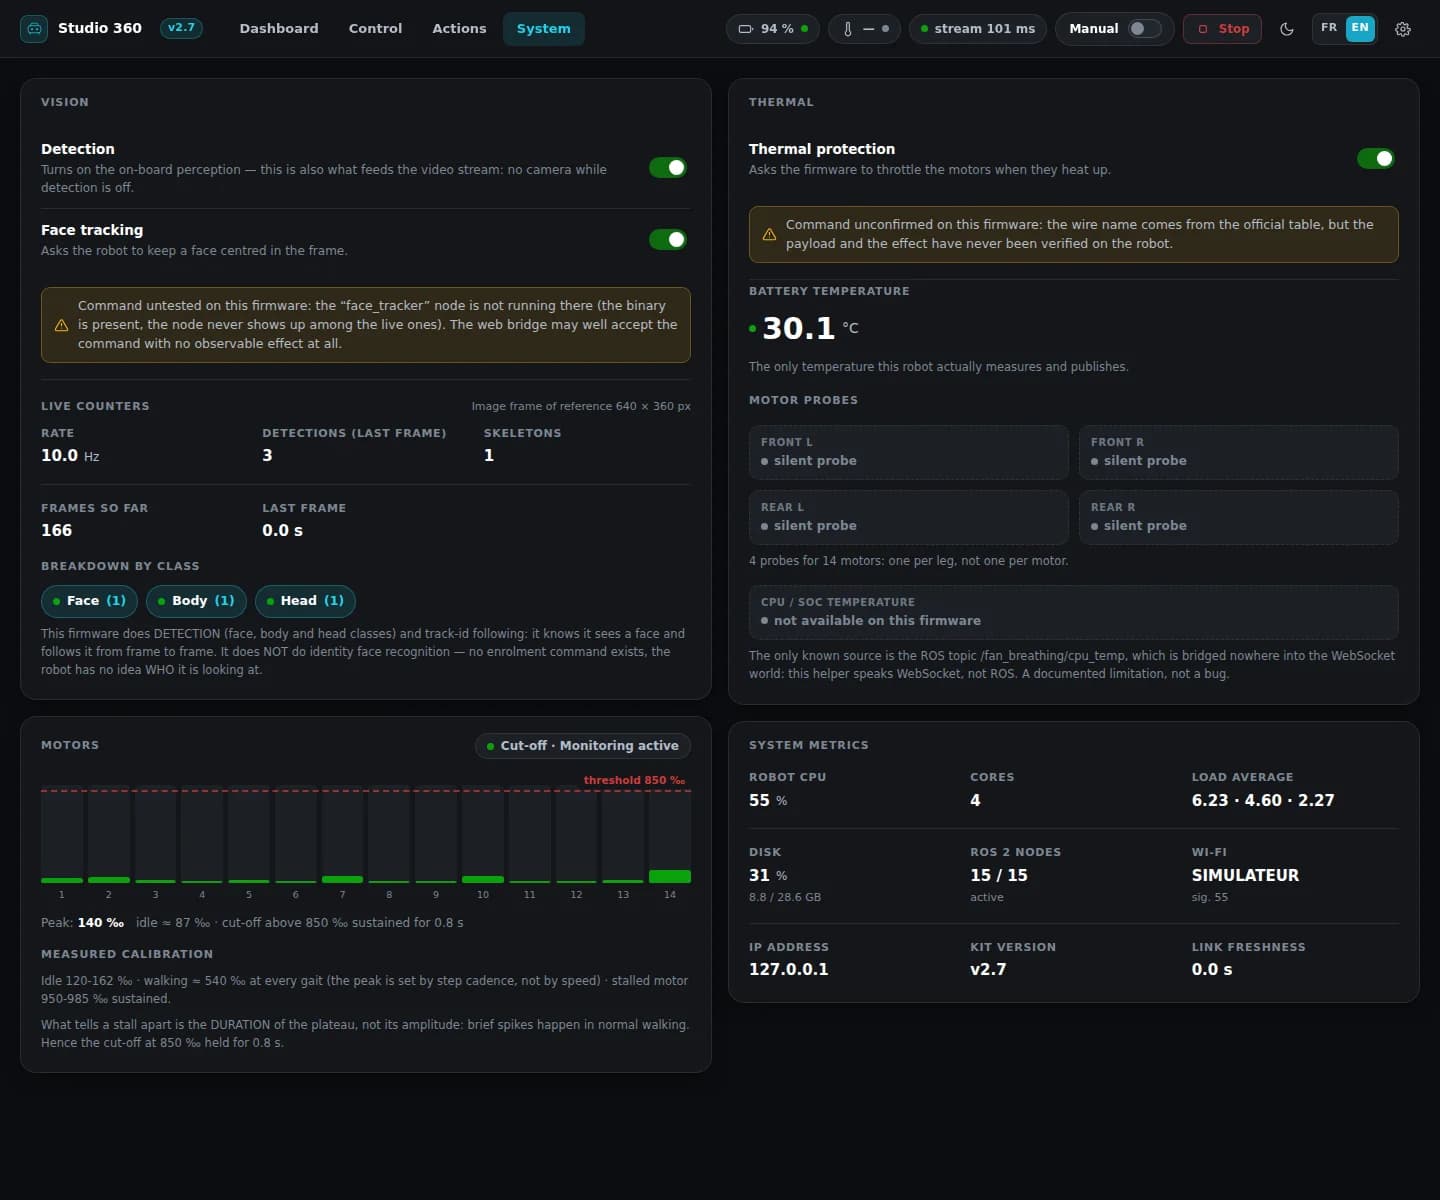Click the REAR L silent probe card
This screenshot has width=1440, height=1200.
coord(909,517)
